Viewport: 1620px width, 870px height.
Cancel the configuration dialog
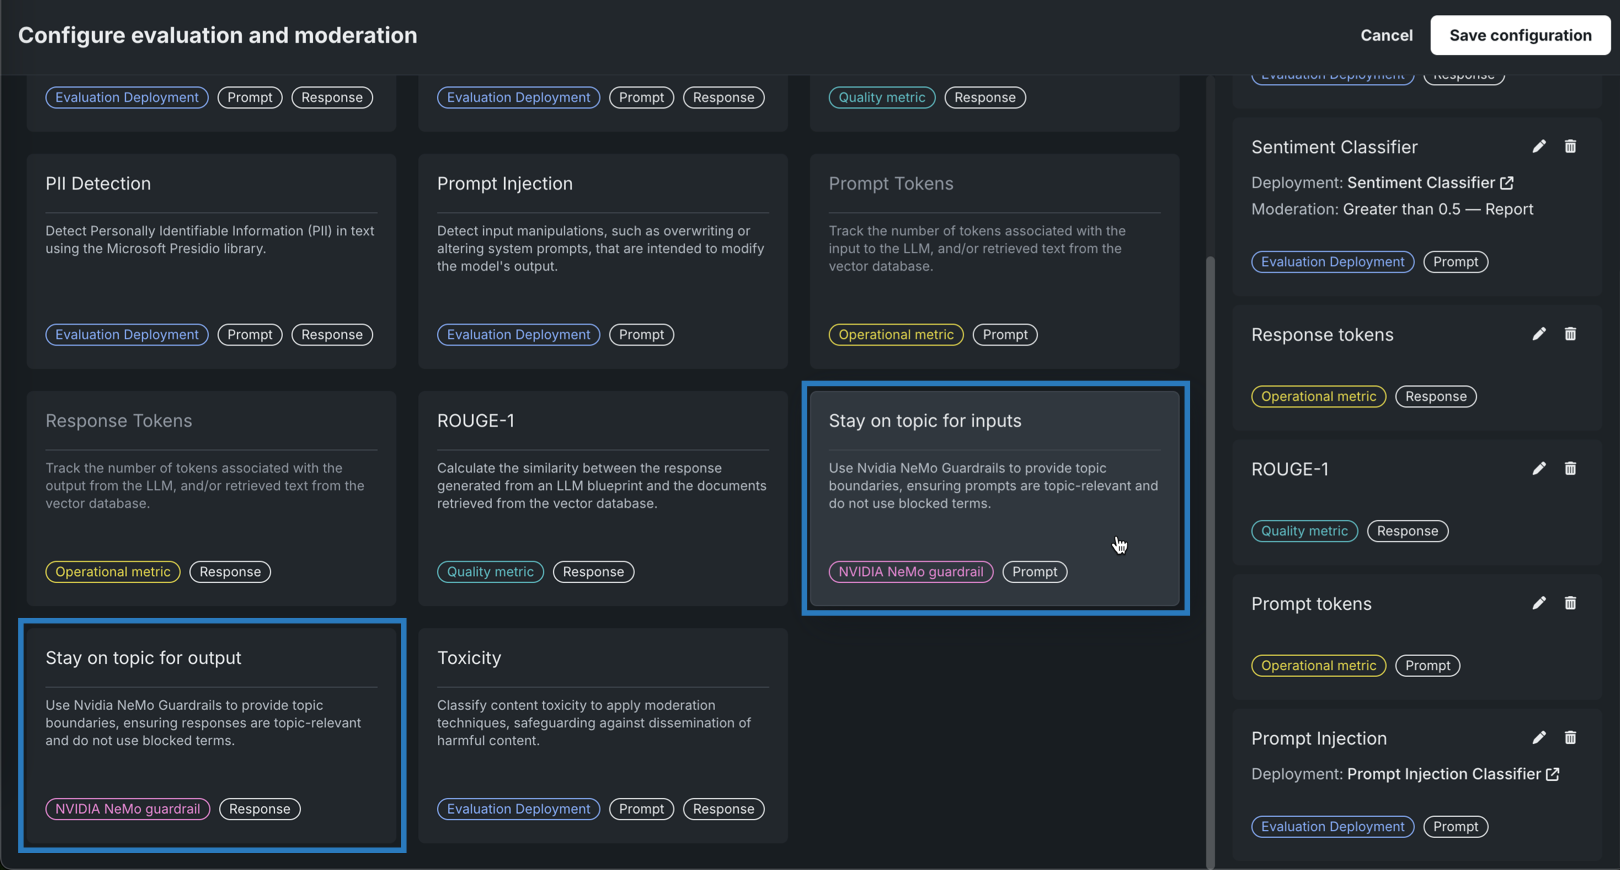tap(1386, 35)
